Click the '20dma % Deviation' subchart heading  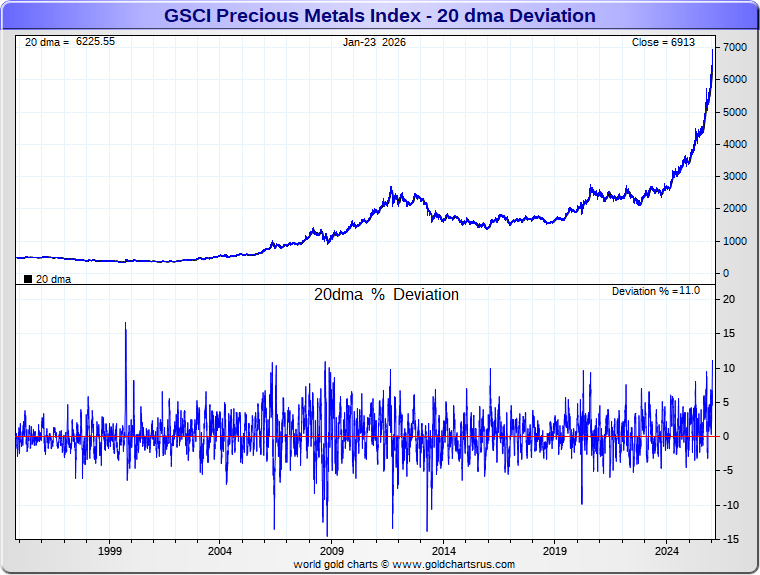pyautogui.click(x=386, y=294)
